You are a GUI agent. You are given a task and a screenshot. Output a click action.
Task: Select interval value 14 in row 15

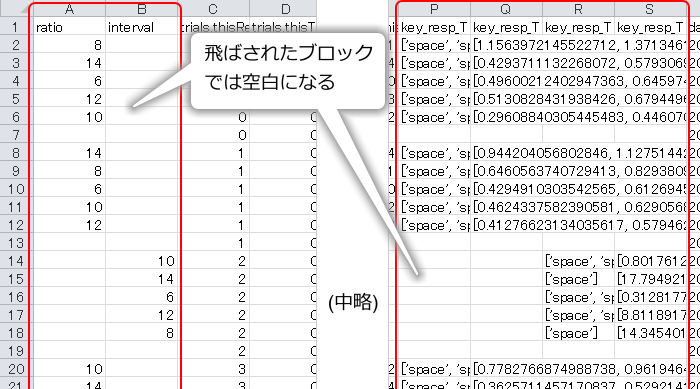(142, 279)
